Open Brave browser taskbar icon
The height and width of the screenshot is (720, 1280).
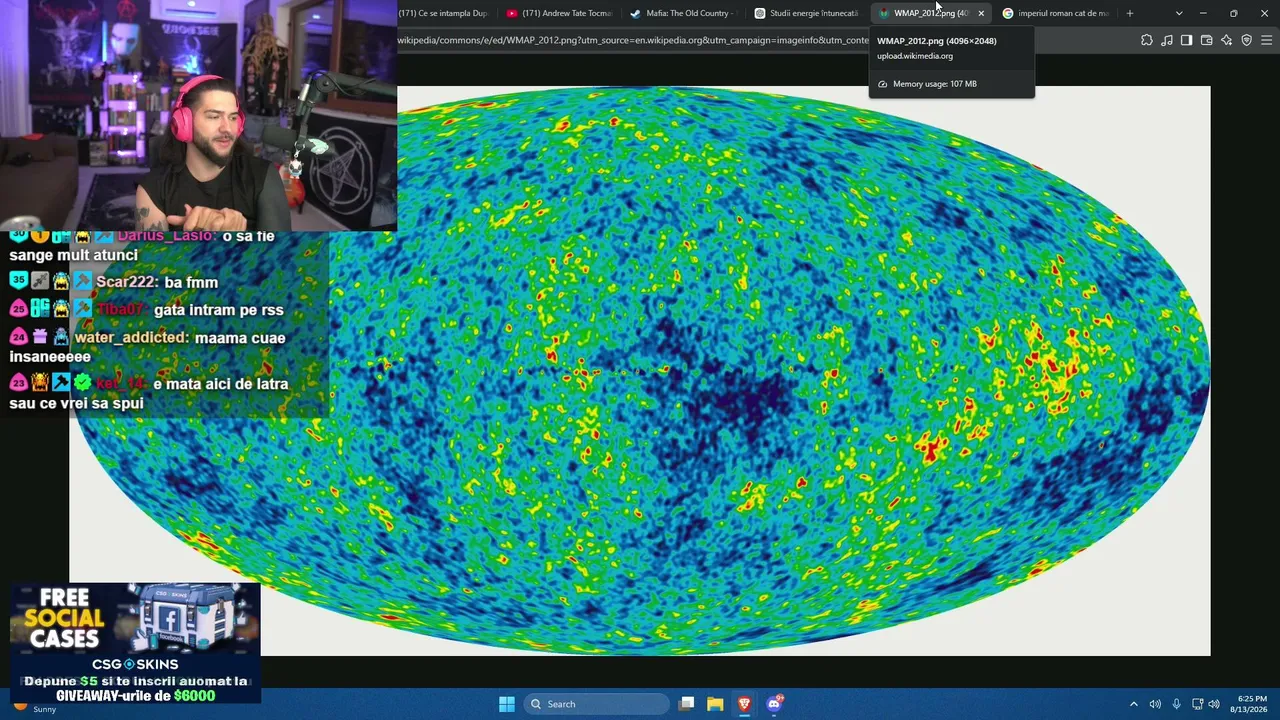pyautogui.click(x=744, y=704)
